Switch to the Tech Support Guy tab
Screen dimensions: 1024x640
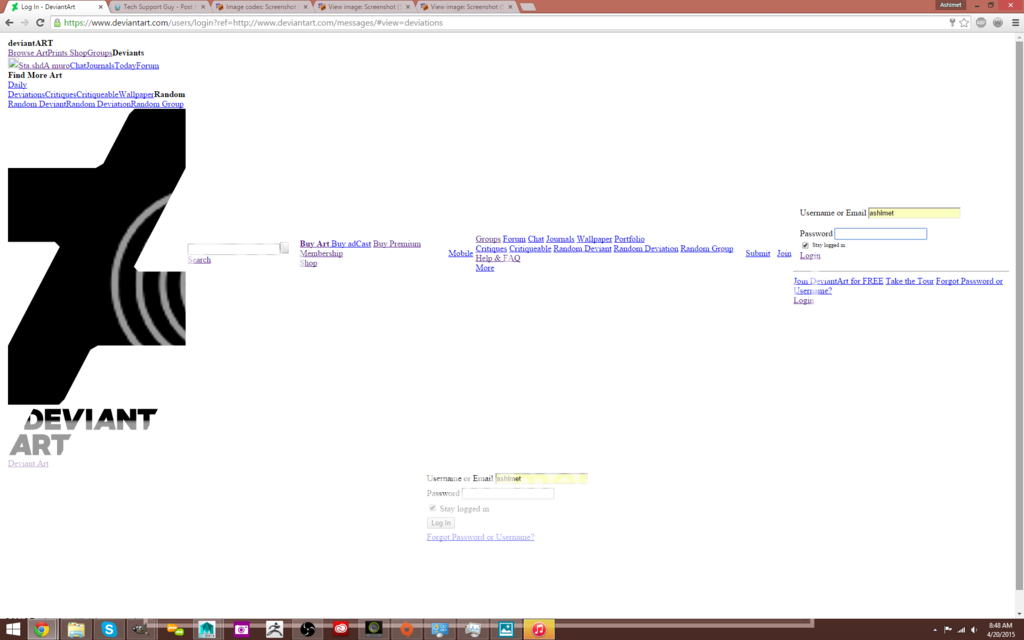coord(160,5)
